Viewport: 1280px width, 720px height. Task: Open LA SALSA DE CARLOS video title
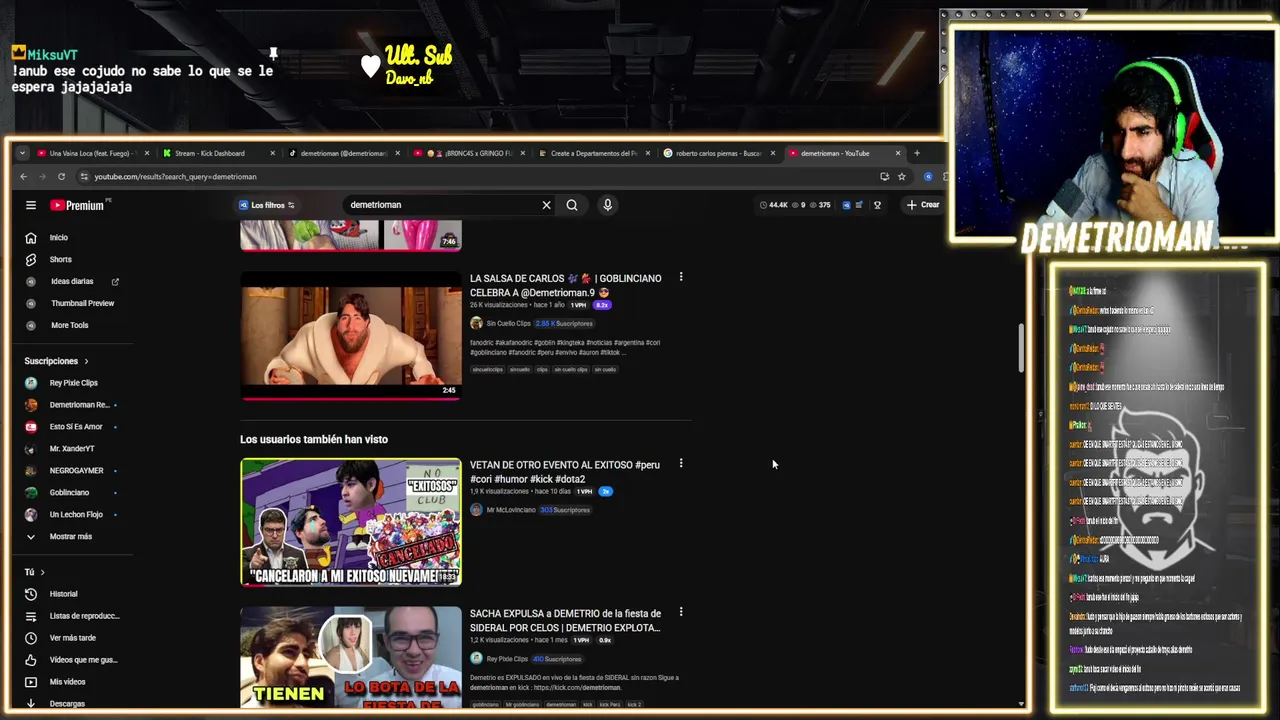566,285
